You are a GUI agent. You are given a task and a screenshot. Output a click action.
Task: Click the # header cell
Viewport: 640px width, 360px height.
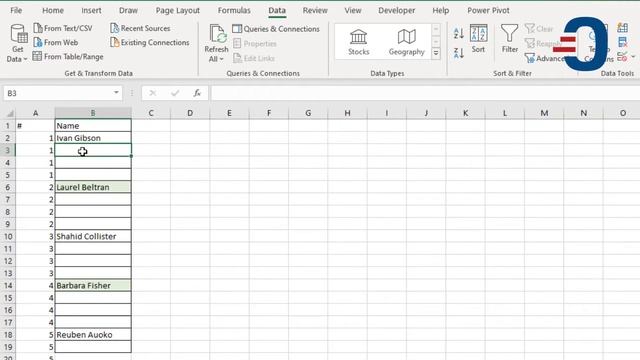point(36,126)
